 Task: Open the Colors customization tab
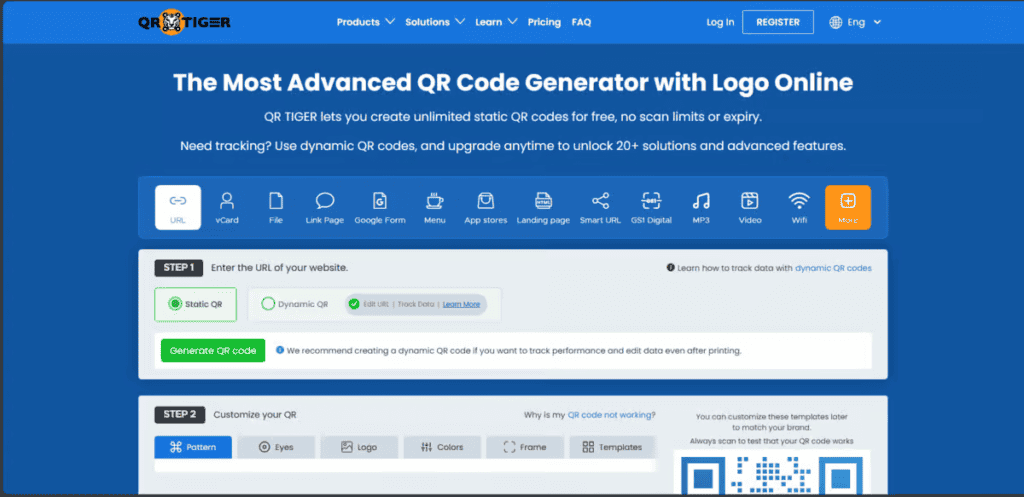click(442, 447)
